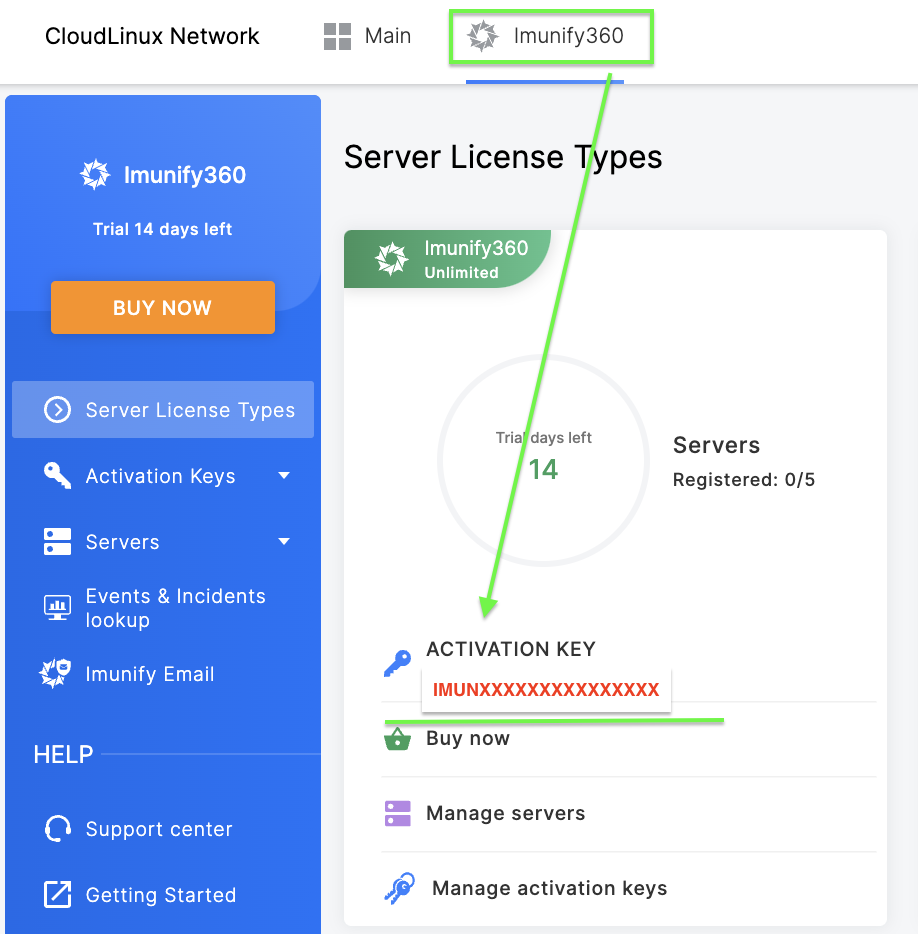Screen dimensions: 918x934
Task: Click the Manage activation keys icon
Action: tap(400, 888)
